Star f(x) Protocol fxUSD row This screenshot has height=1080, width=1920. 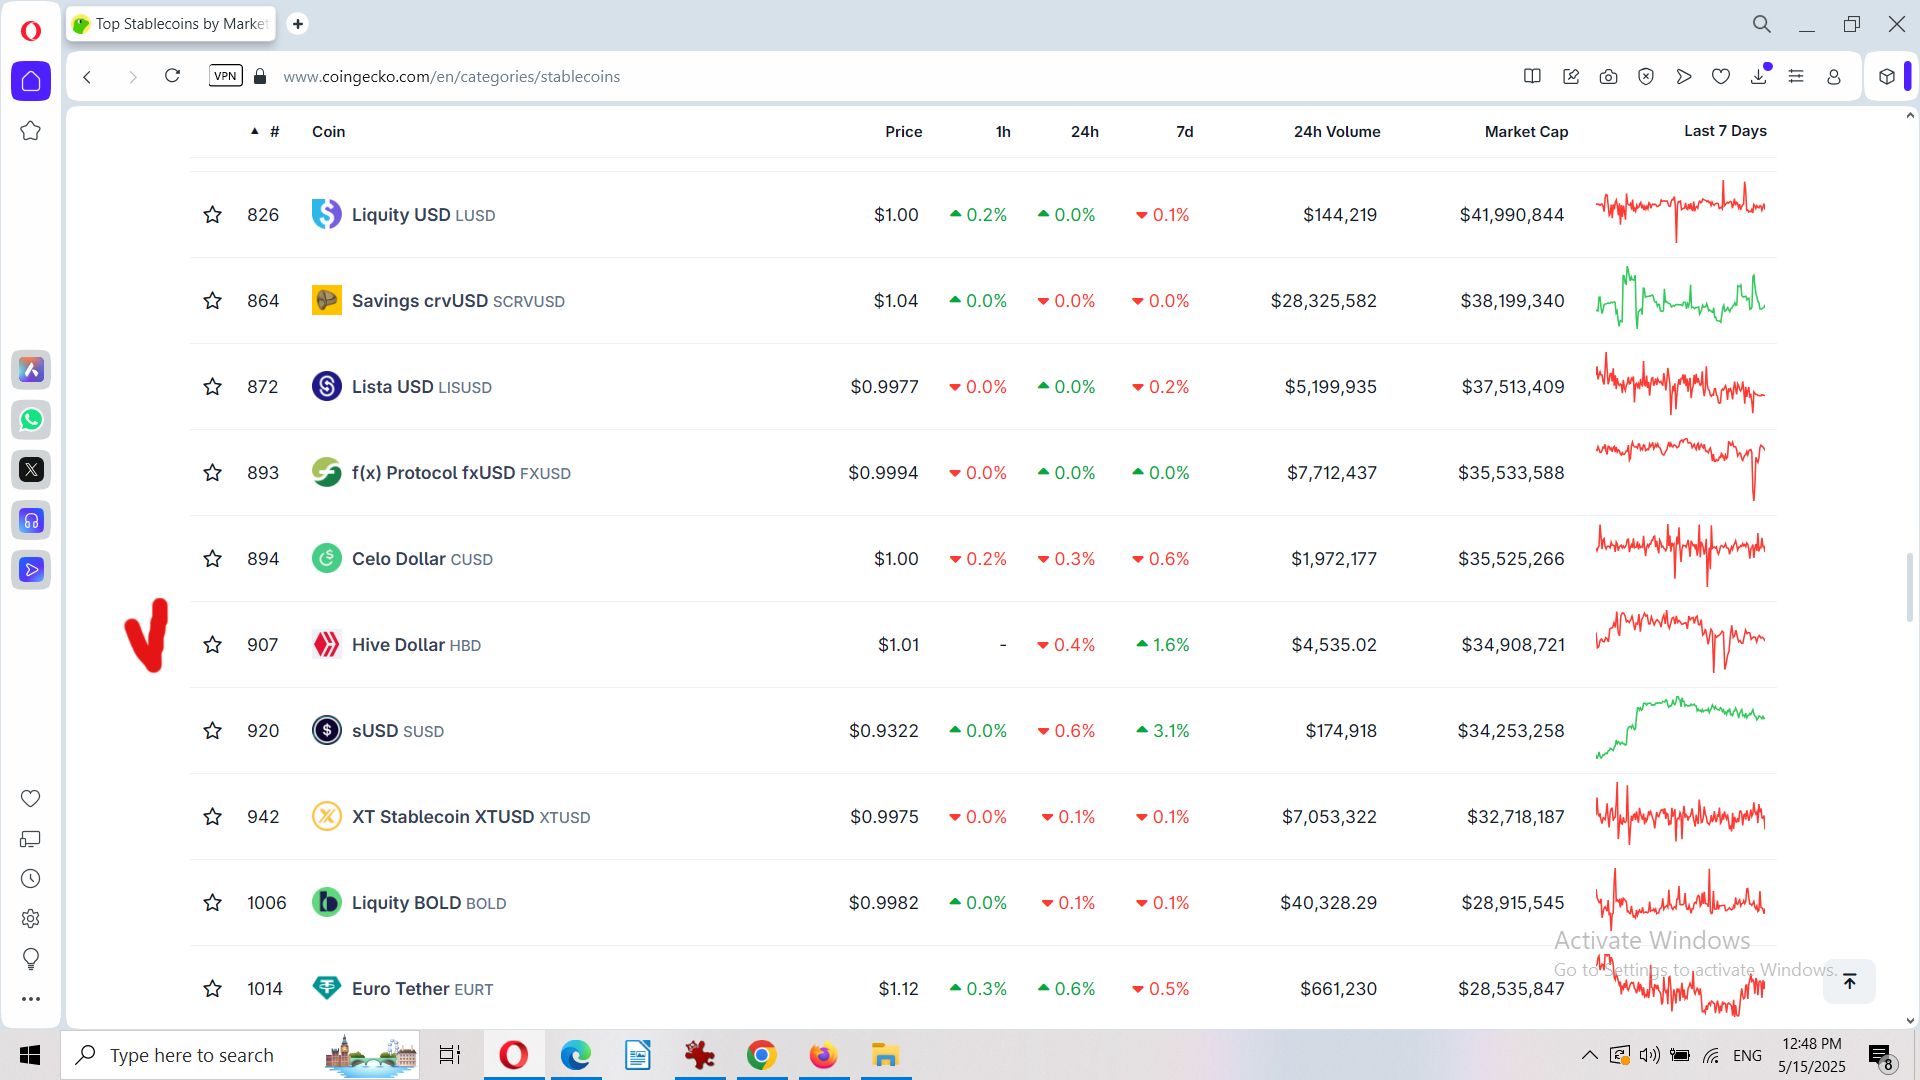click(x=212, y=473)
